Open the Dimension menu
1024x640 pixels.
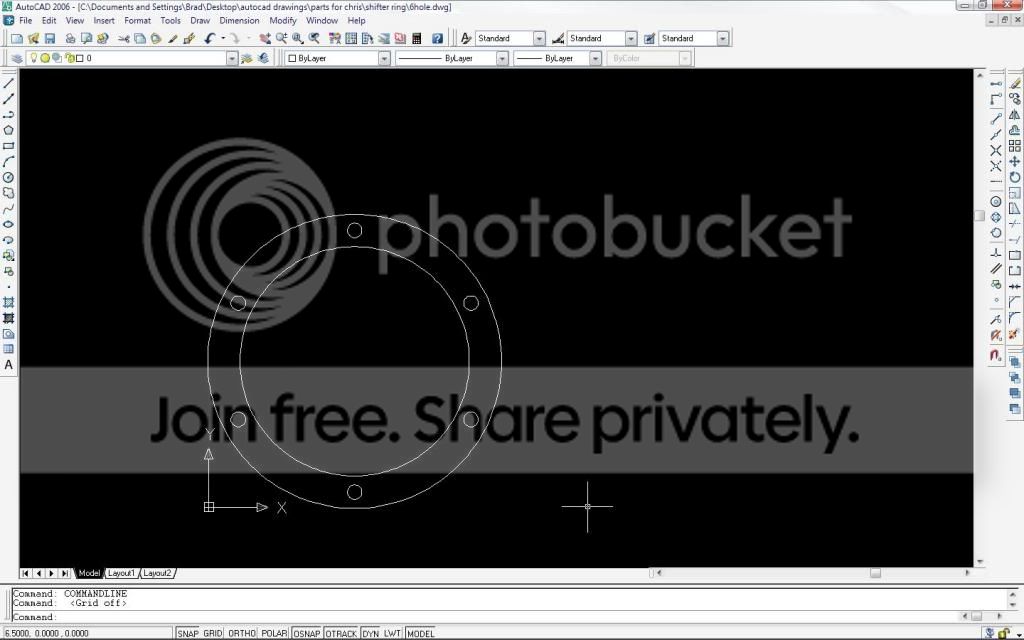click(239, 20)
